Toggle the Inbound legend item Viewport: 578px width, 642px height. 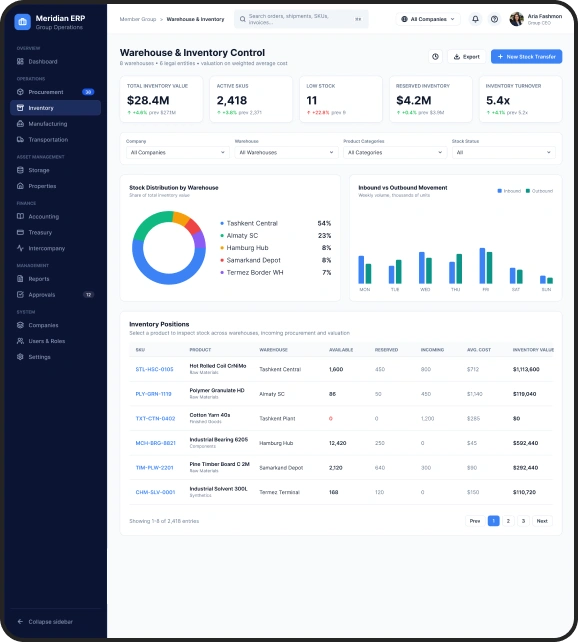(509, 191)
